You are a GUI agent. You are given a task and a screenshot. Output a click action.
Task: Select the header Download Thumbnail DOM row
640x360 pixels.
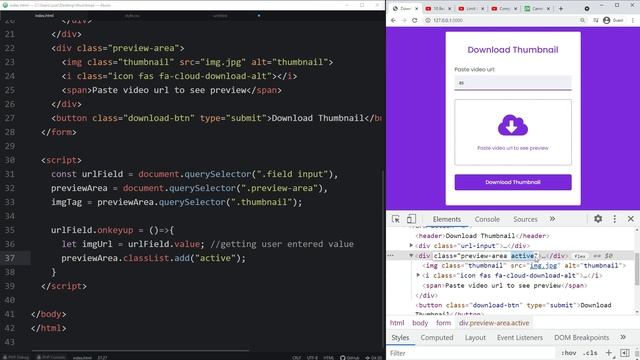482,236
